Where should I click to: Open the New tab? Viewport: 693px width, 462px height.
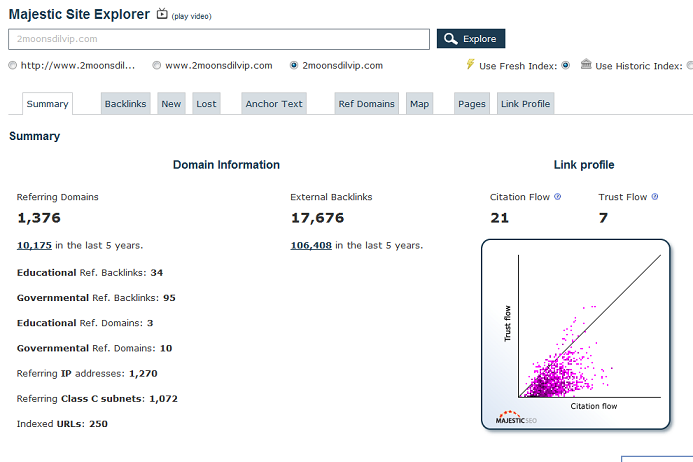point(171,104)
